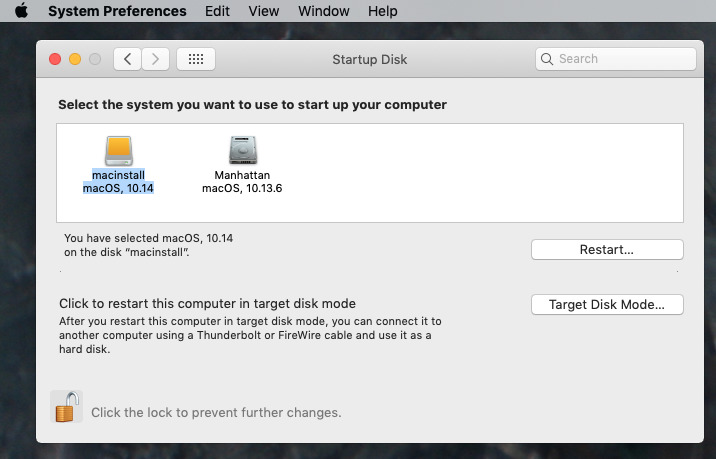Click the Target Disk Mode... button

tap(607, 305)
